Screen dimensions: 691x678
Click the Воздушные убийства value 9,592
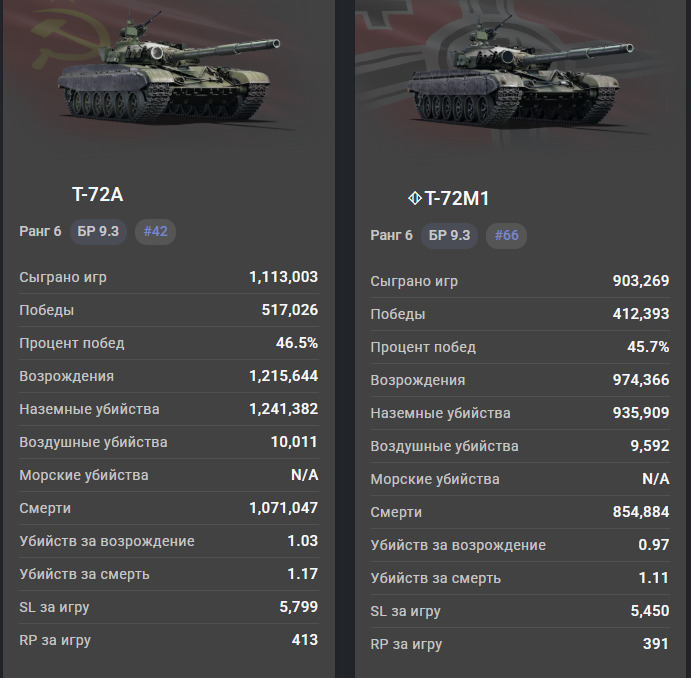(650, 446)
